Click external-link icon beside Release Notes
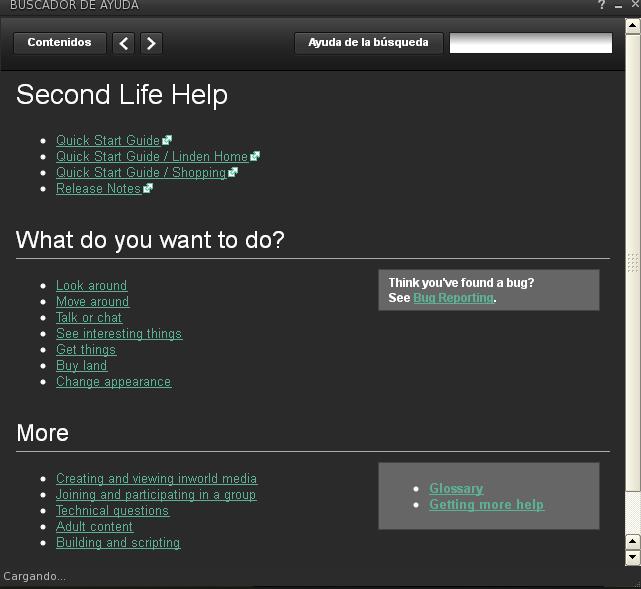 (x=148, y=188)
